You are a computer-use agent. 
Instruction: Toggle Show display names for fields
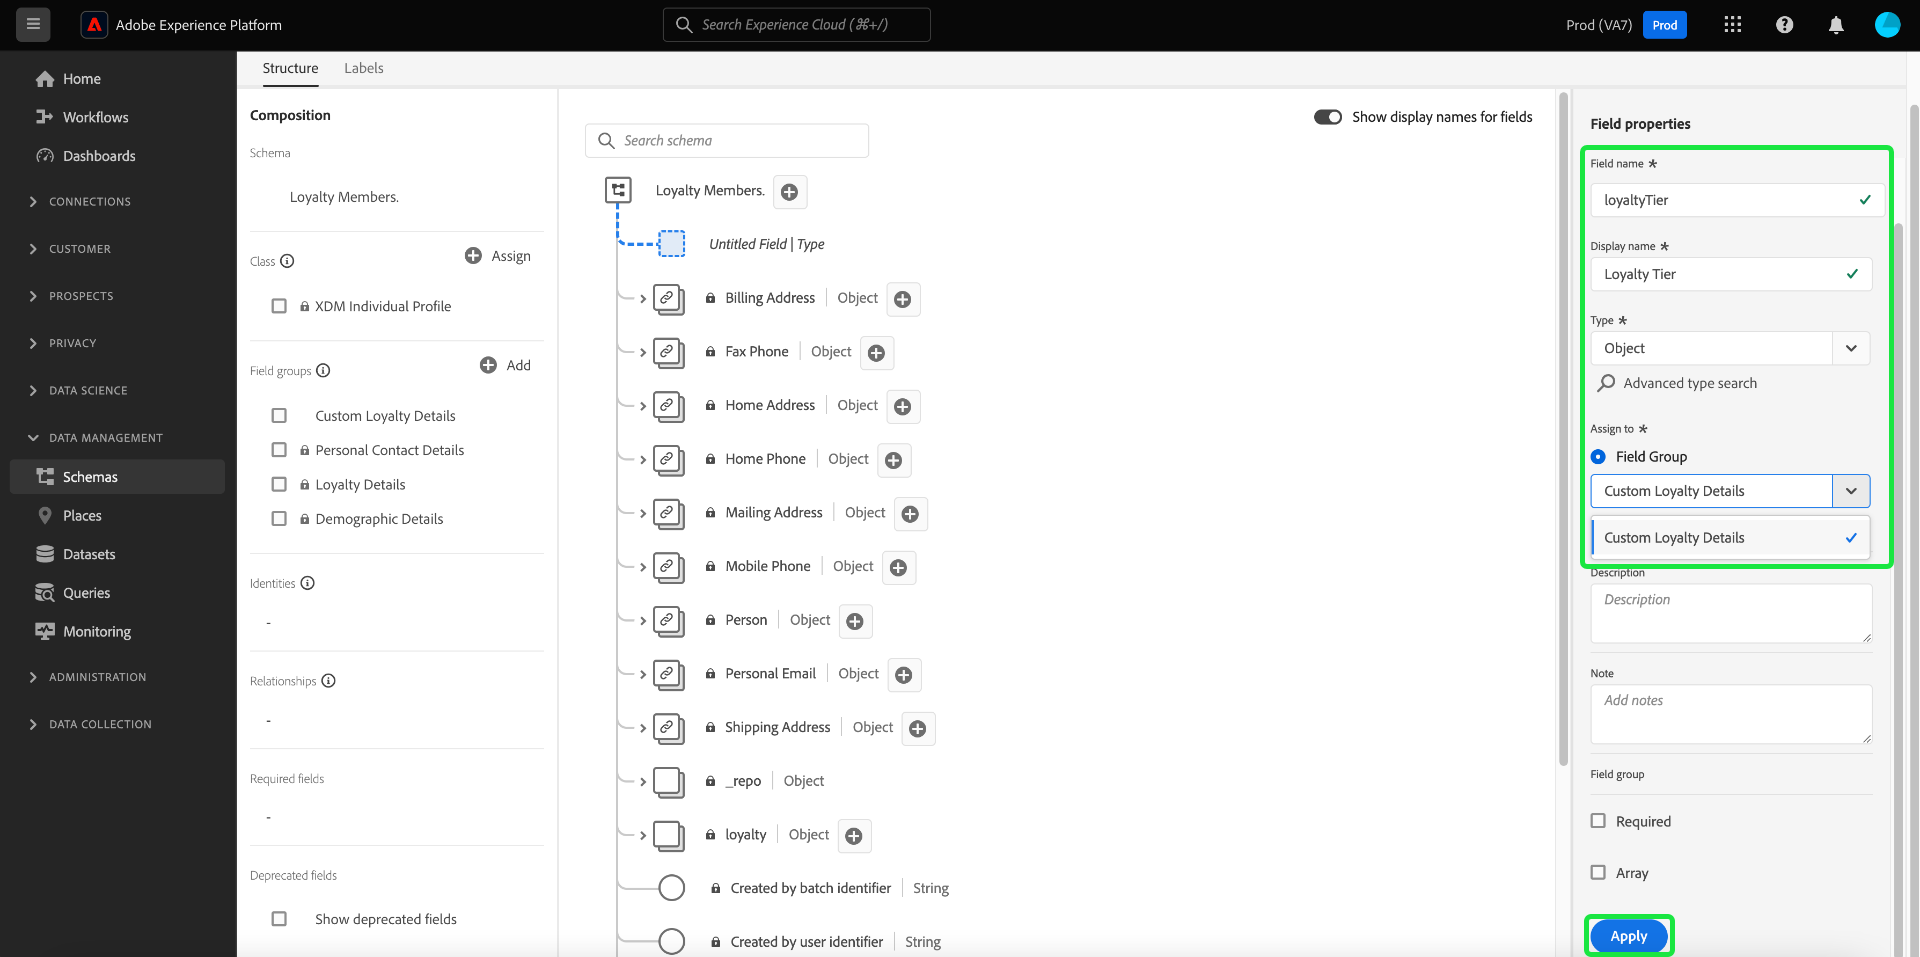[x=1328, y=117]
